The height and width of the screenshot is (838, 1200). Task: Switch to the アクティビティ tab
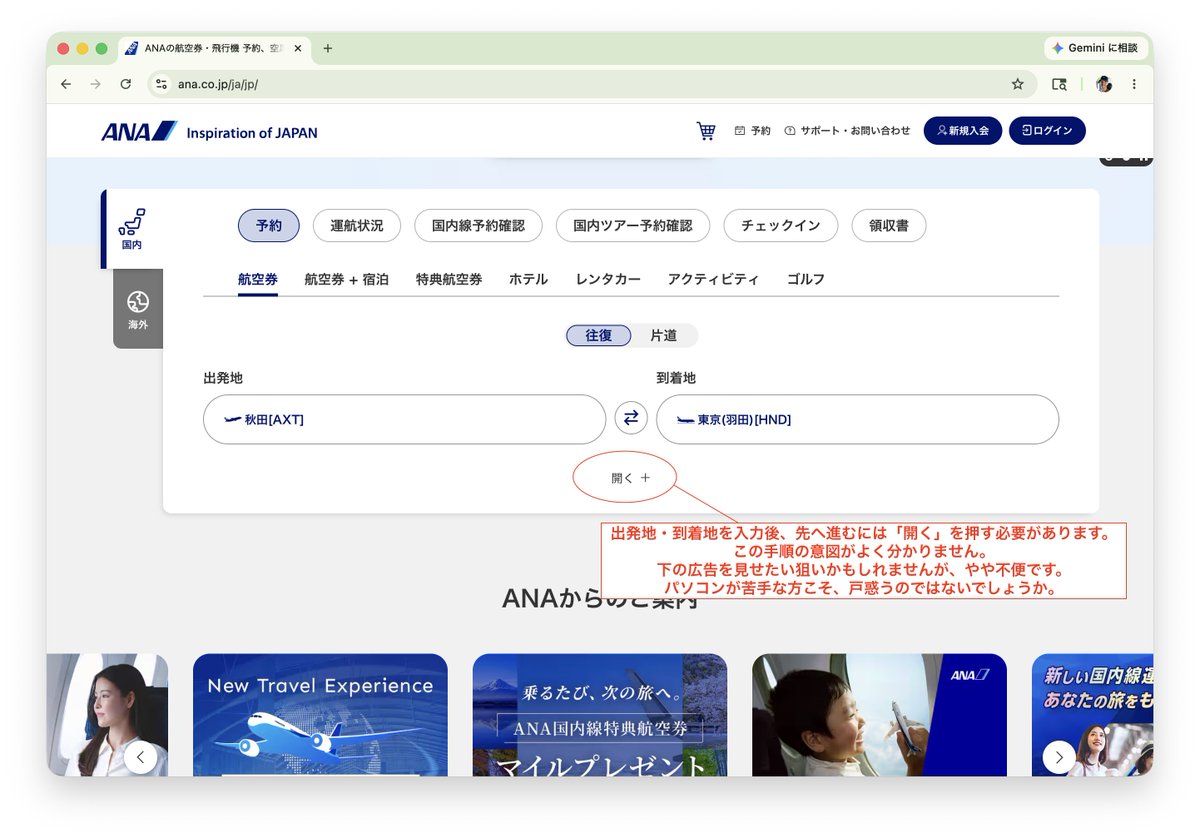pyautogui.click(x=713, y=280)
